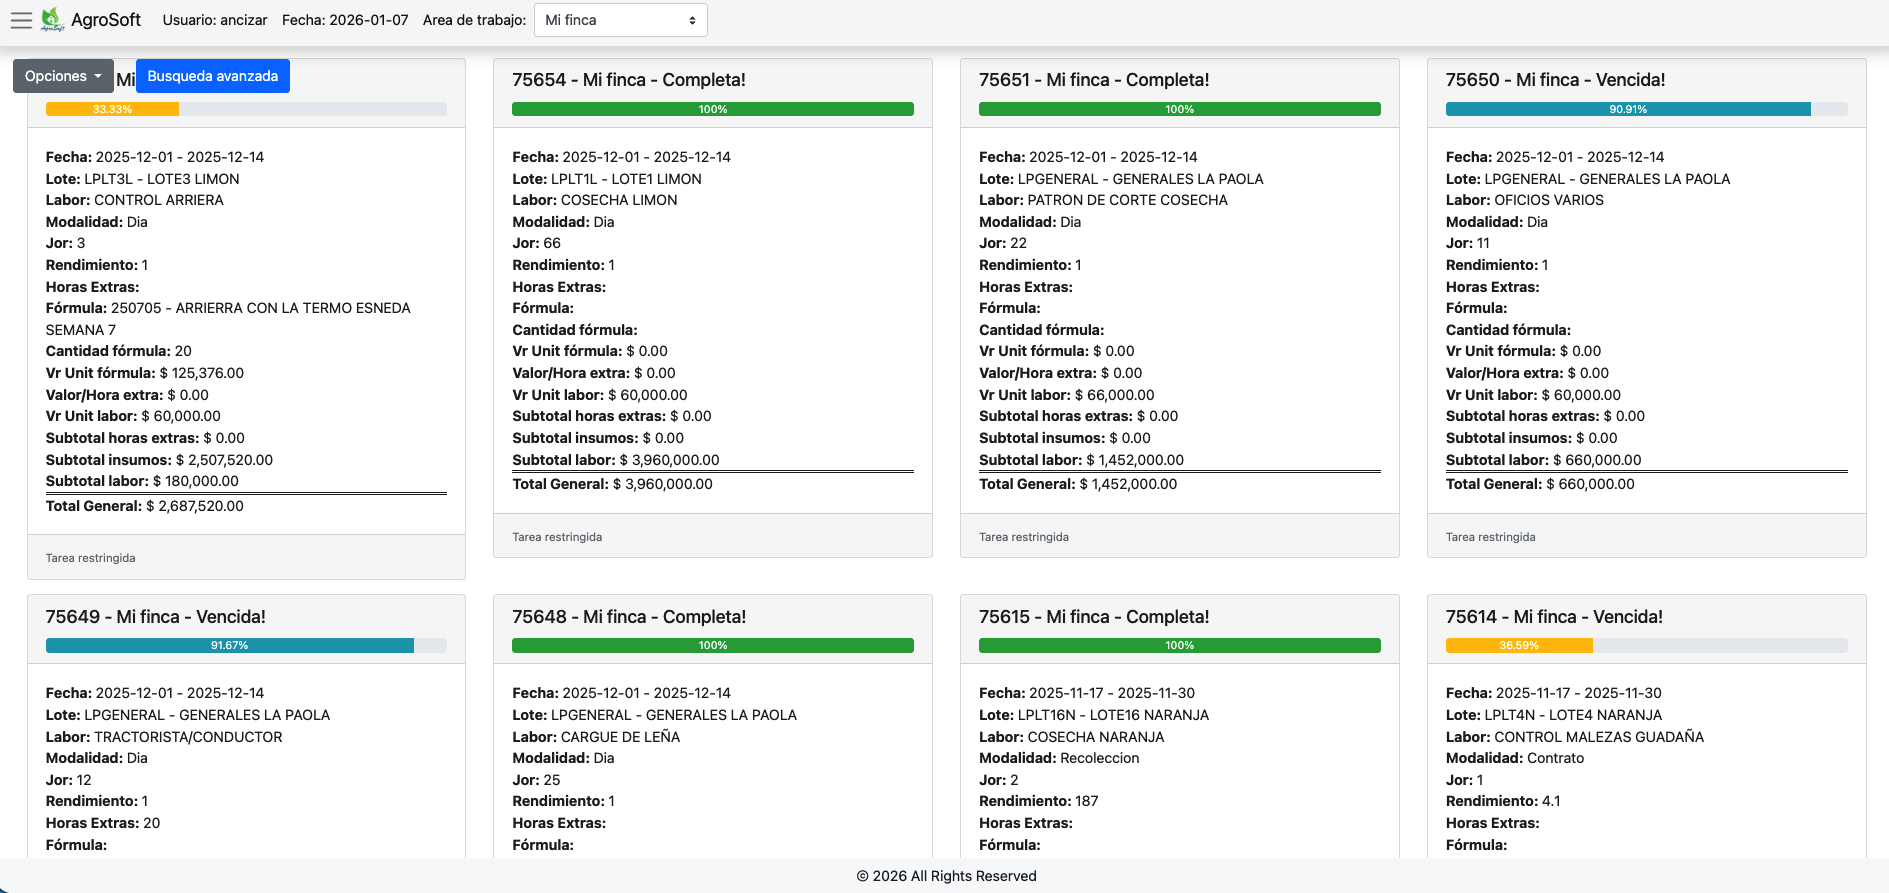The height and width of the screenshot is (893, 1889).
Task: Open task 75651 card title
Action: (x=1094, y=80)
